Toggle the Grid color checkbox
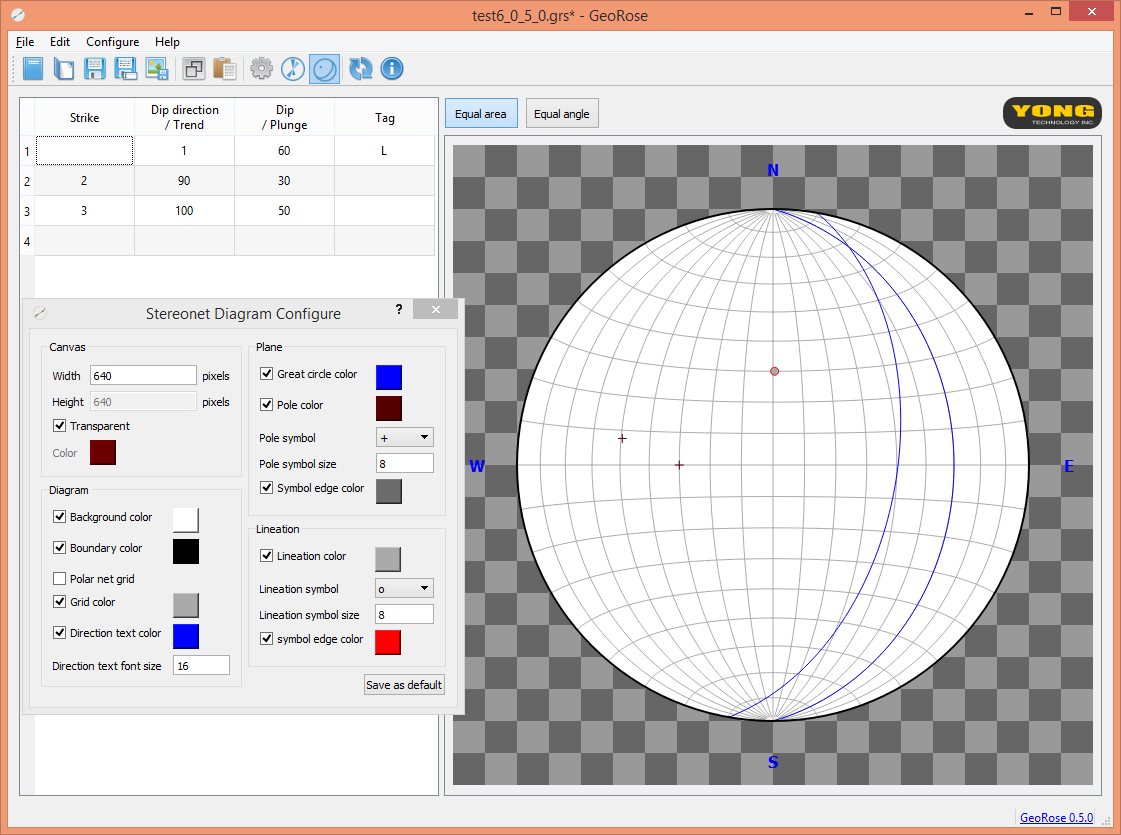Screen dimensions: 1121x835 60,602
